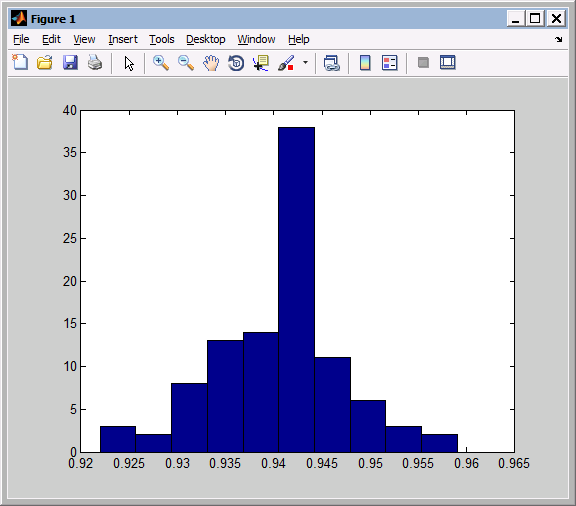576x506 pixels.
Task: Click the New Figure icon
Action: tap(20, 62)
